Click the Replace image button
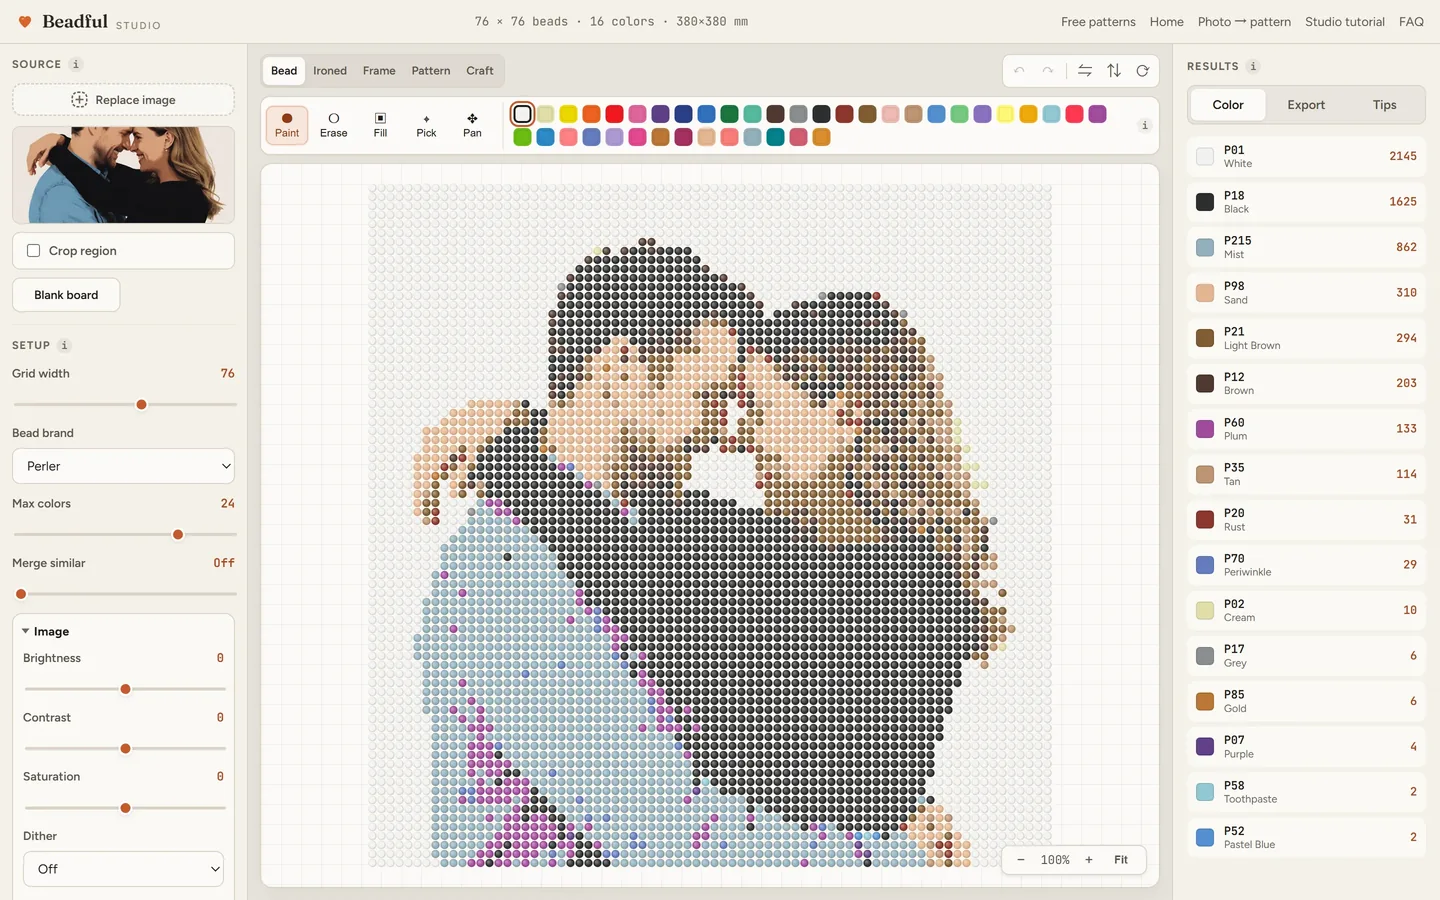This screenshot has width=1440, height=900. 123,100
